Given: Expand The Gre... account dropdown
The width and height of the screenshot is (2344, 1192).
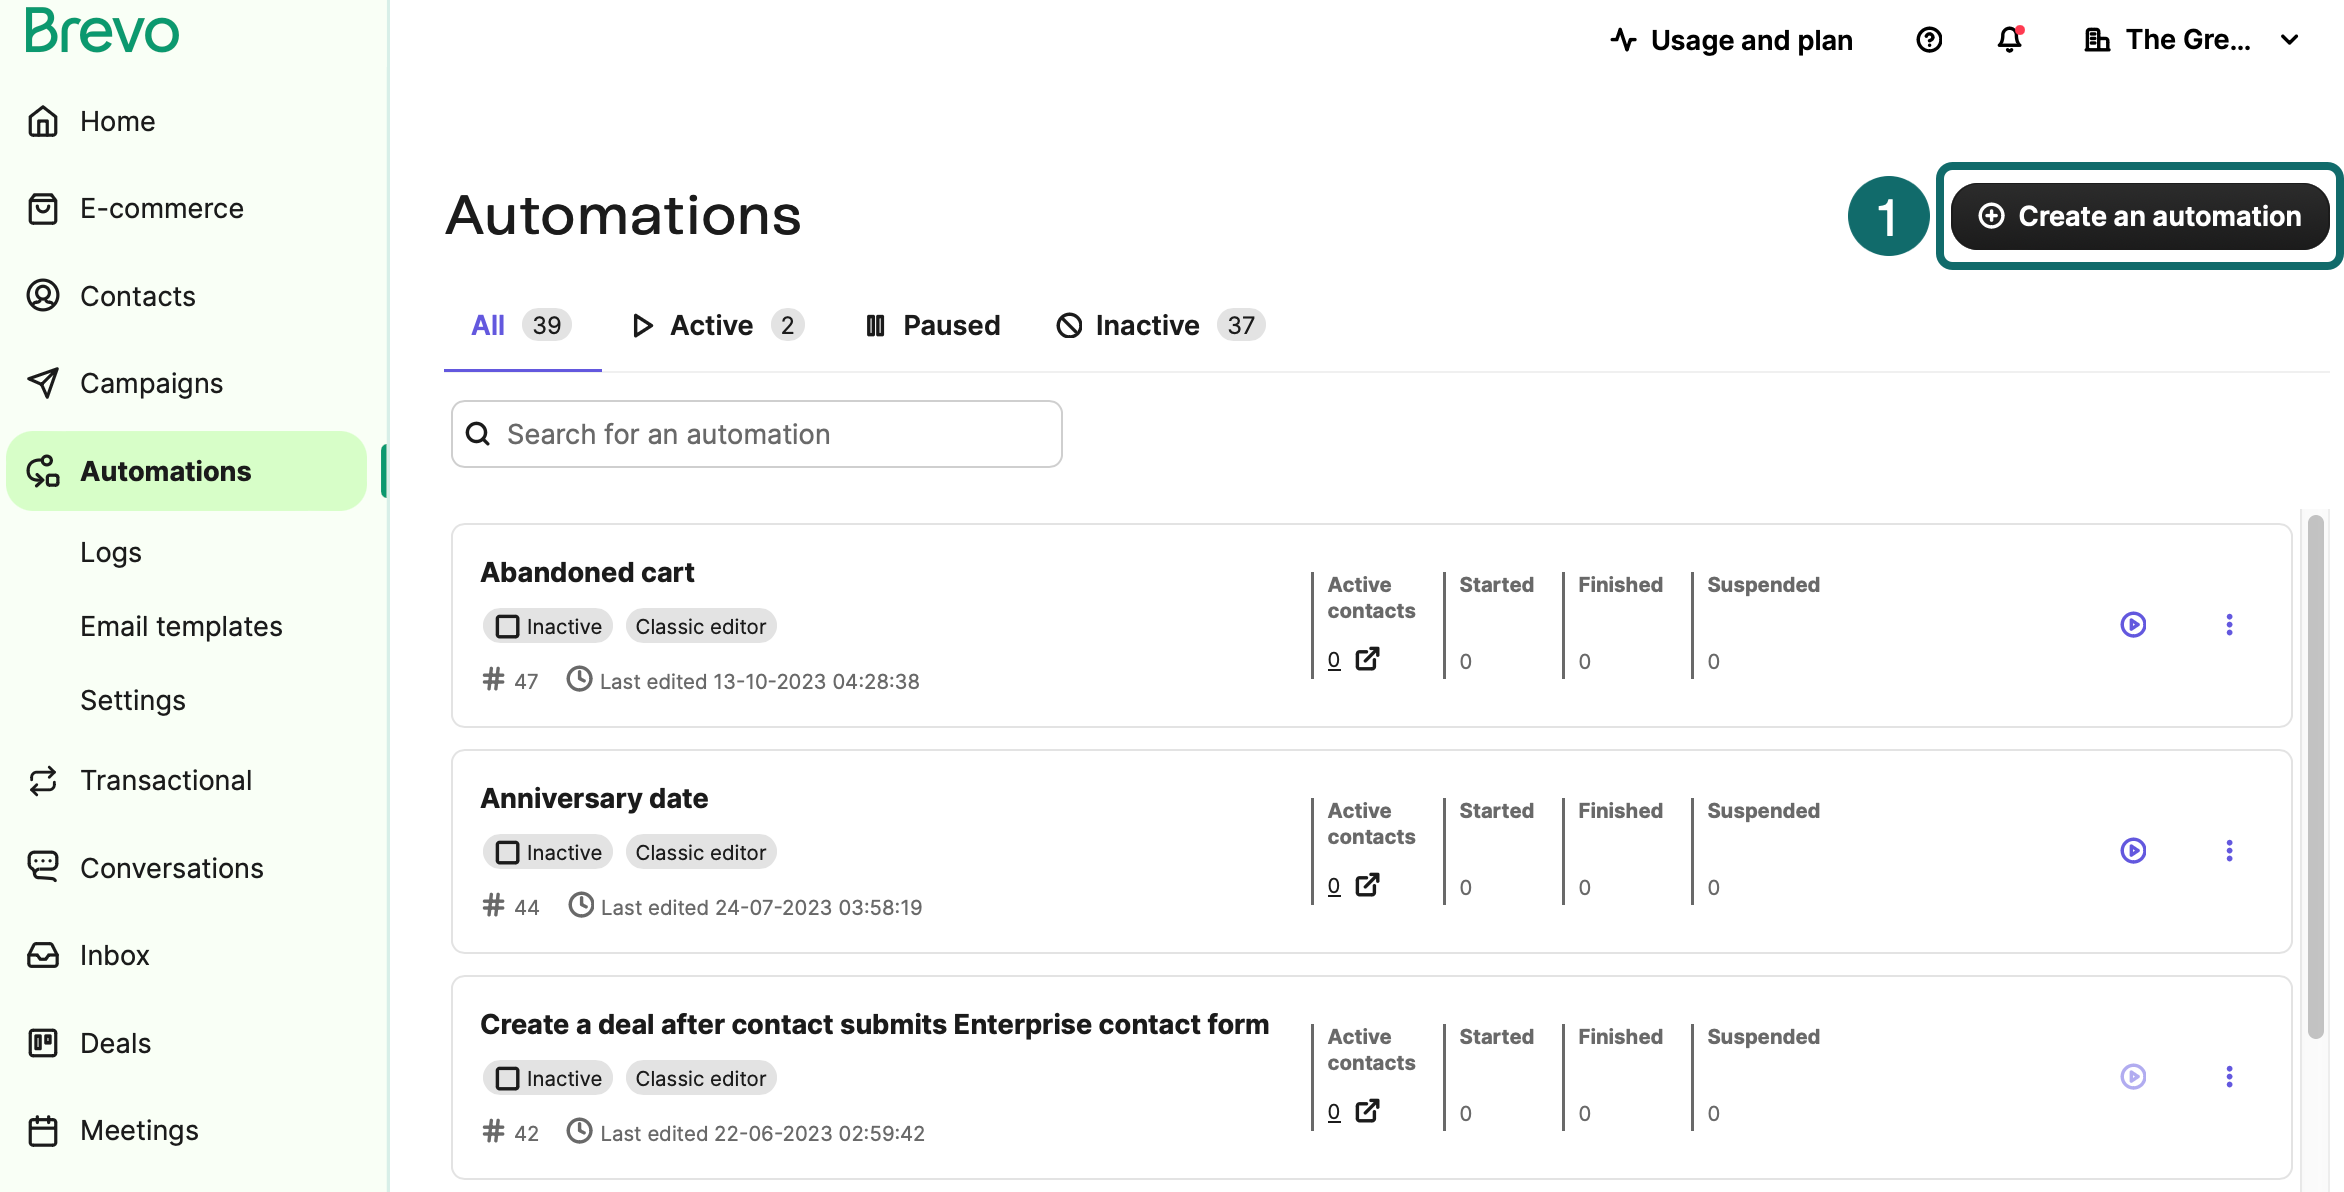Looking at the screenshot, I should 2190,40.
